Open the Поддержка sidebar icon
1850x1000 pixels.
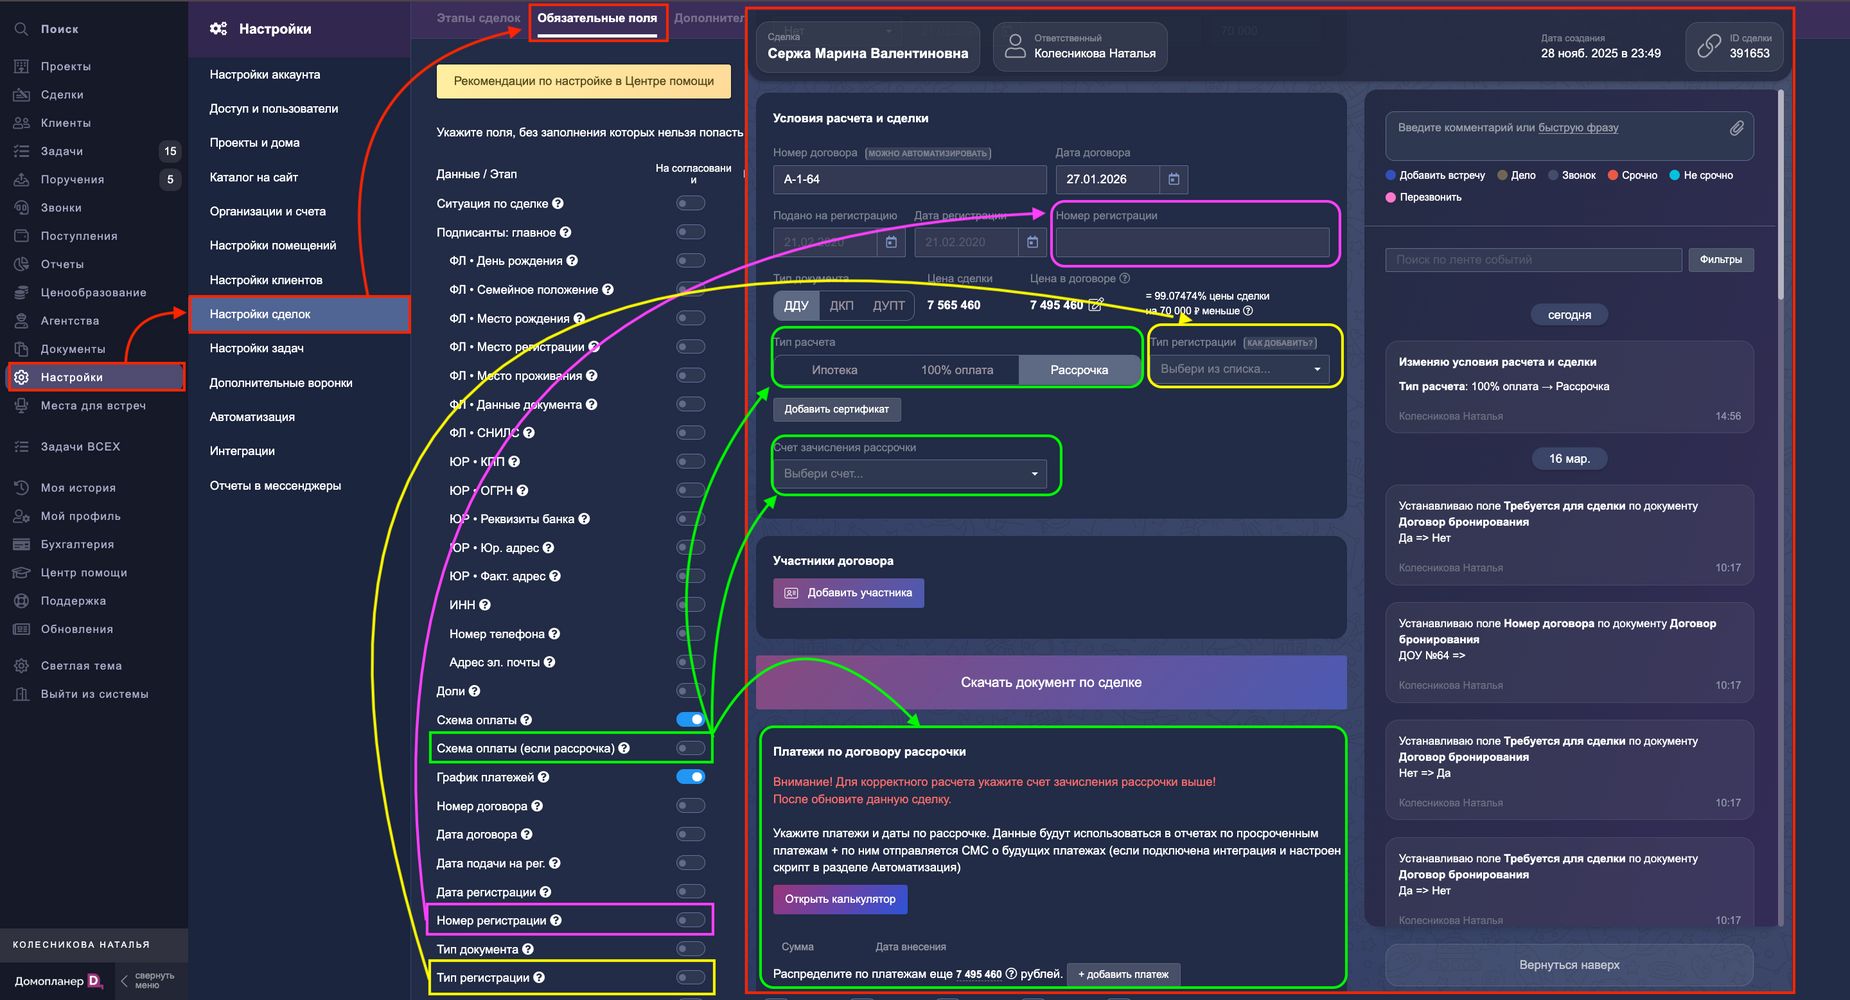[x=21, y=601]
